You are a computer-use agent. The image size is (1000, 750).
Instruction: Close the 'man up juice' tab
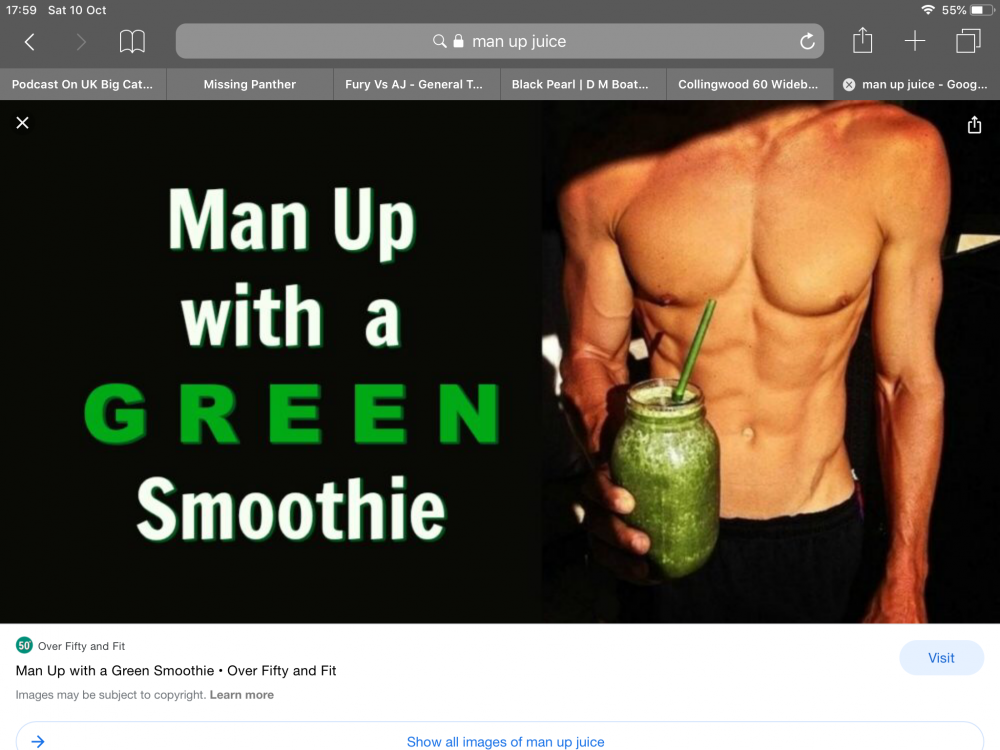click(x=849, y=85)
